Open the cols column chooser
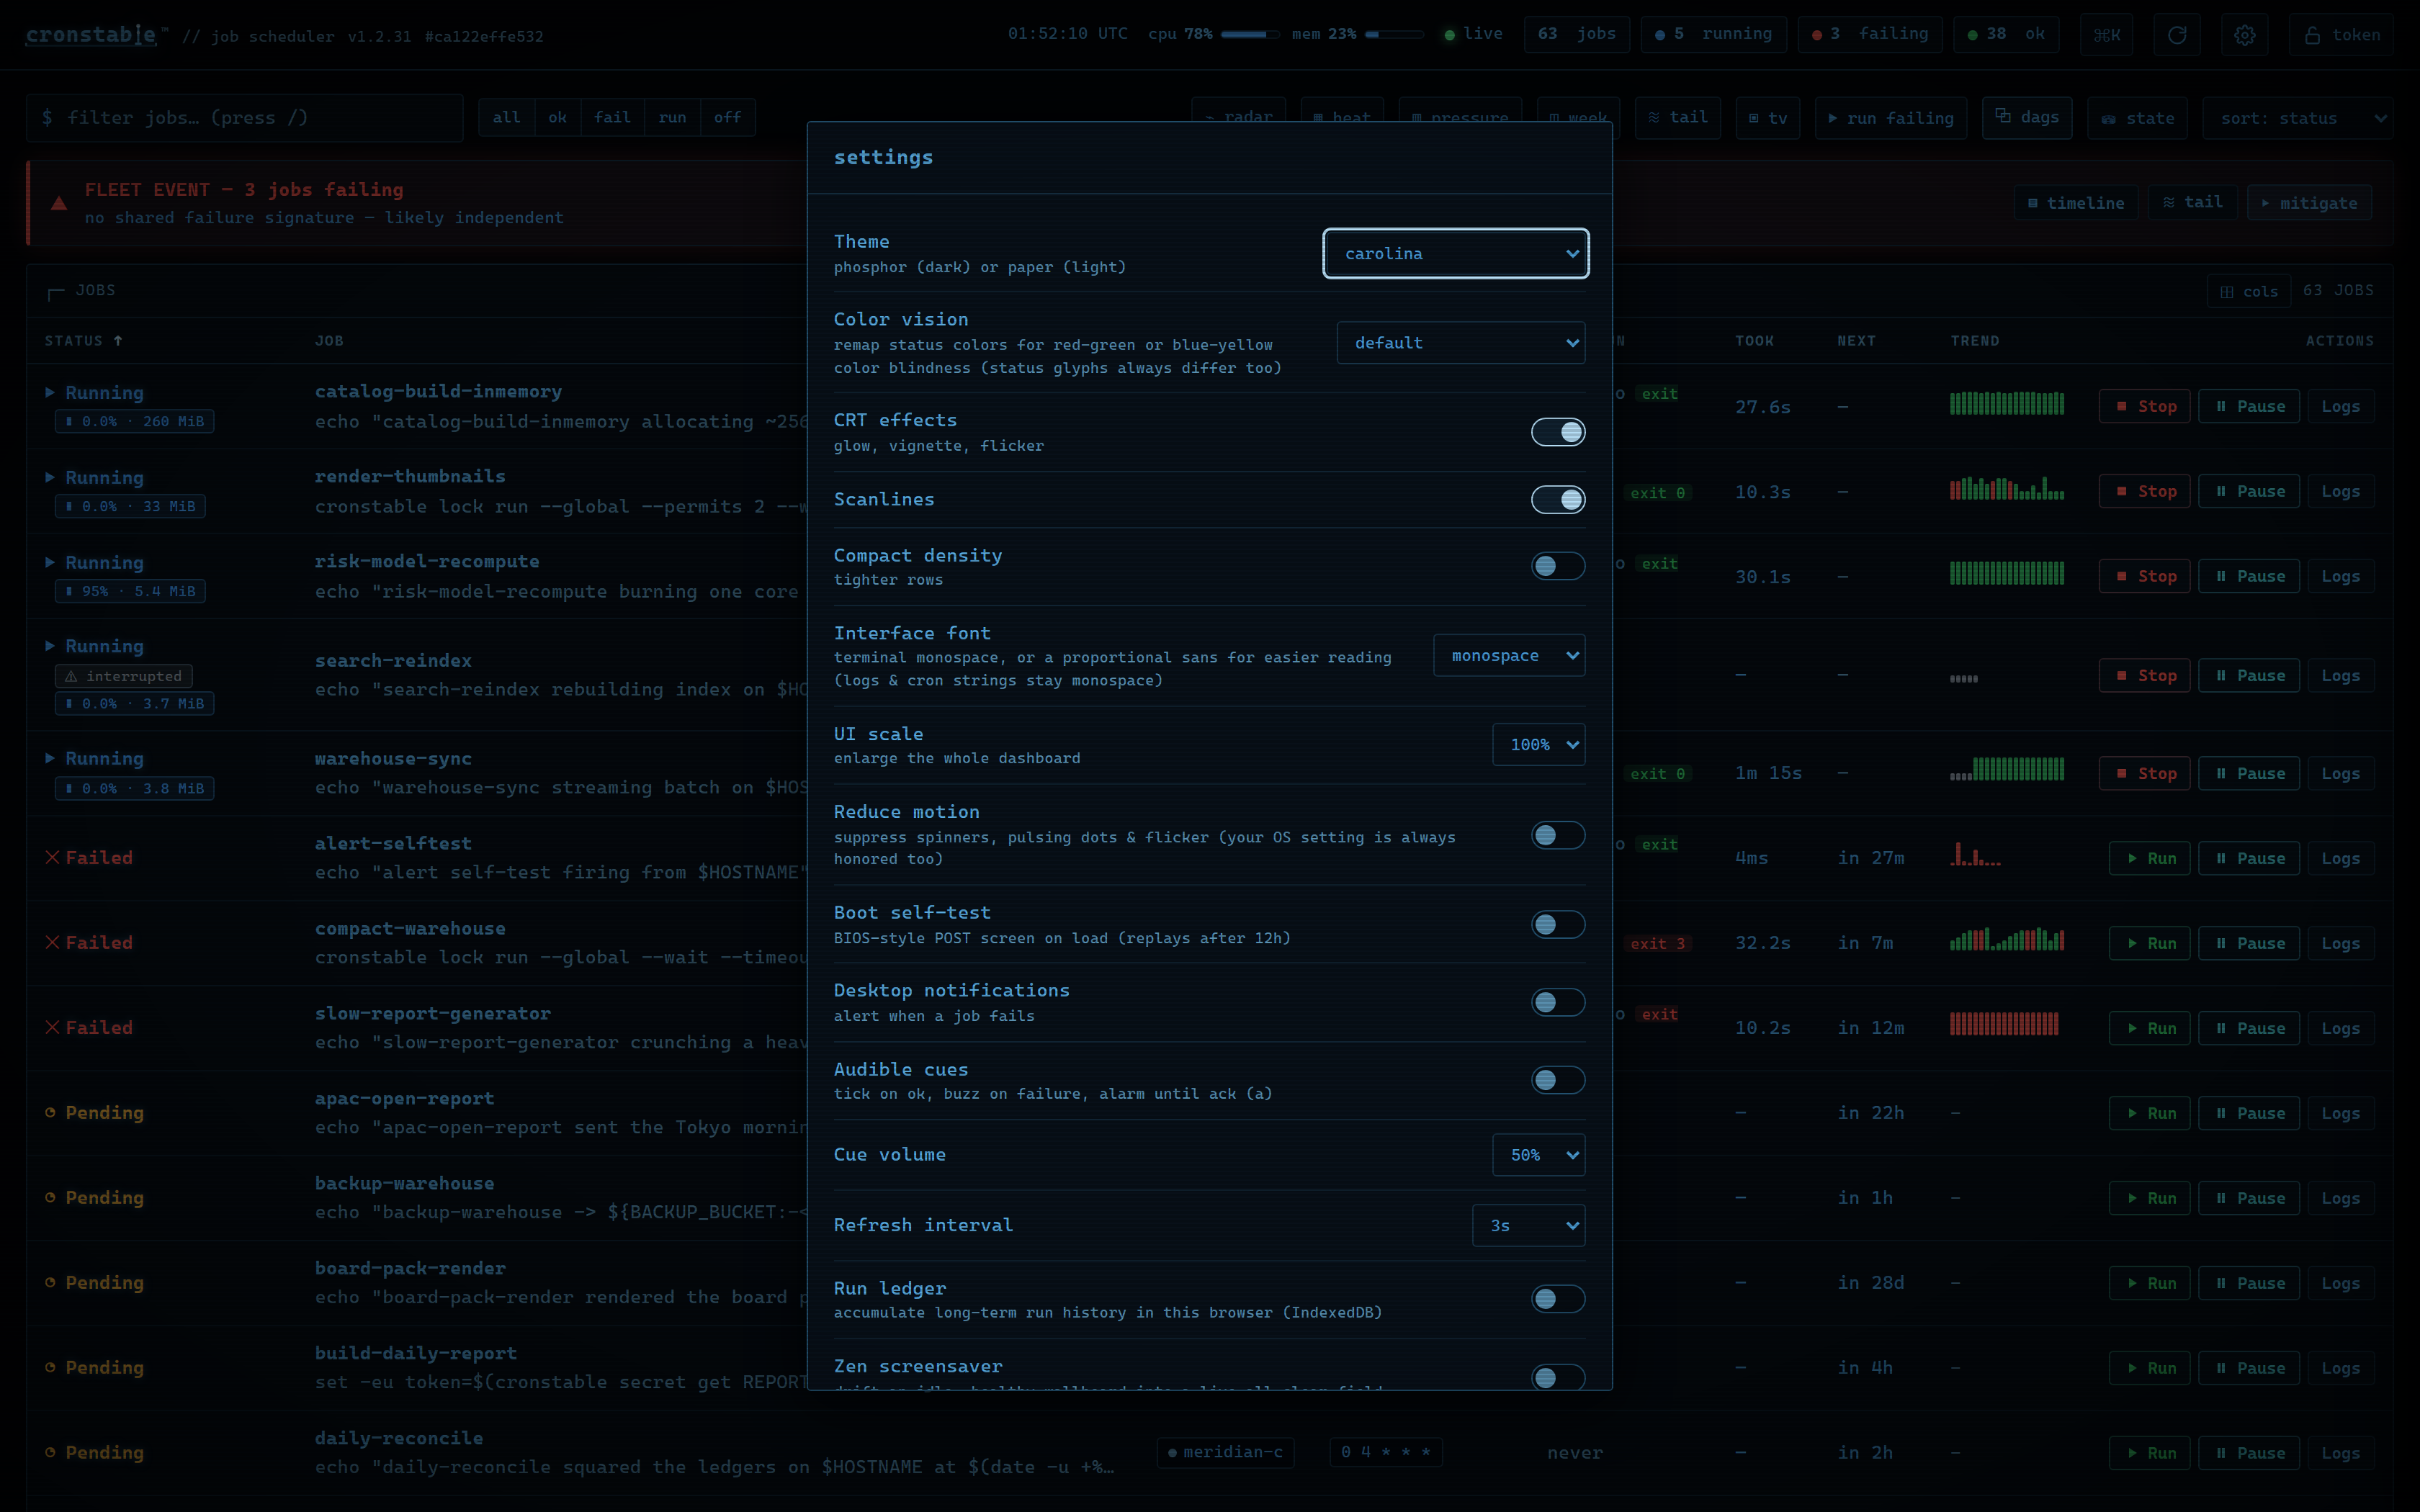The height and width of the screenshot is (1512, 2420). 2249,292
